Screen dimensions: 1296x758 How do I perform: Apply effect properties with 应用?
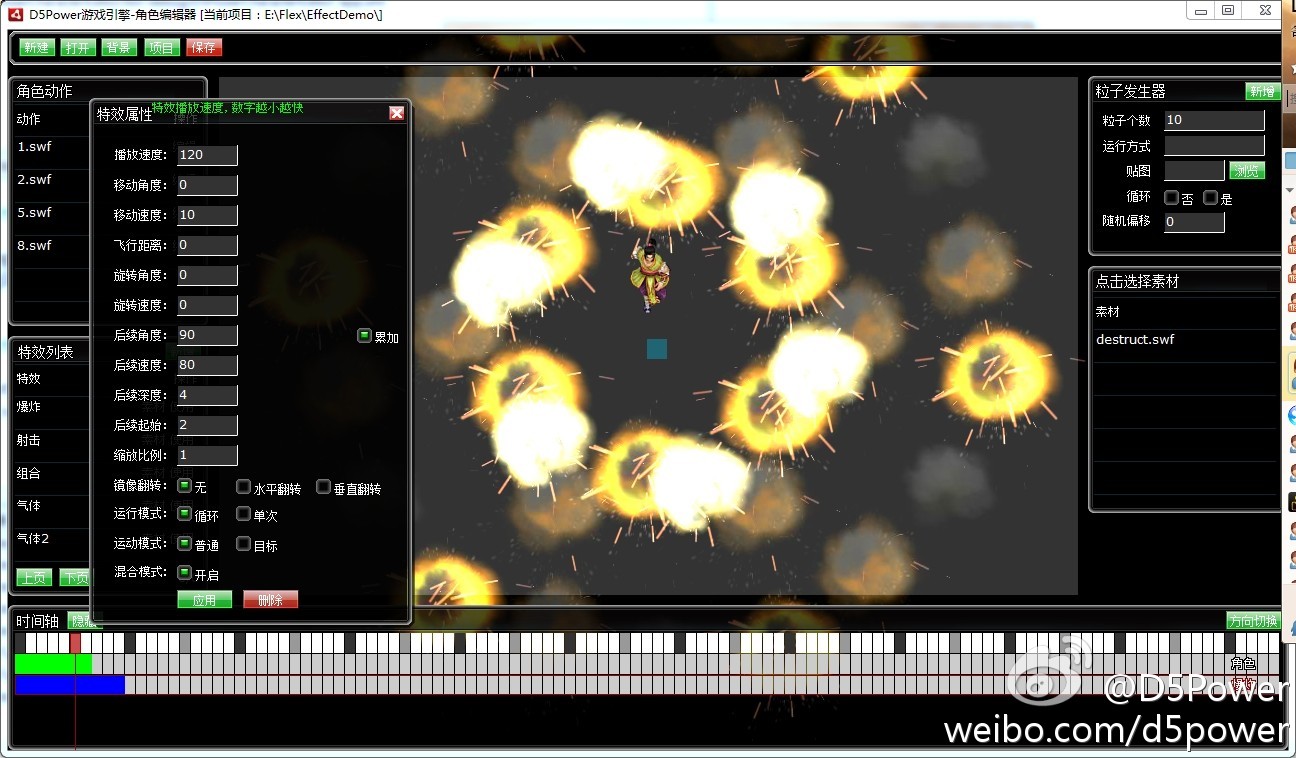pos(205,600)
